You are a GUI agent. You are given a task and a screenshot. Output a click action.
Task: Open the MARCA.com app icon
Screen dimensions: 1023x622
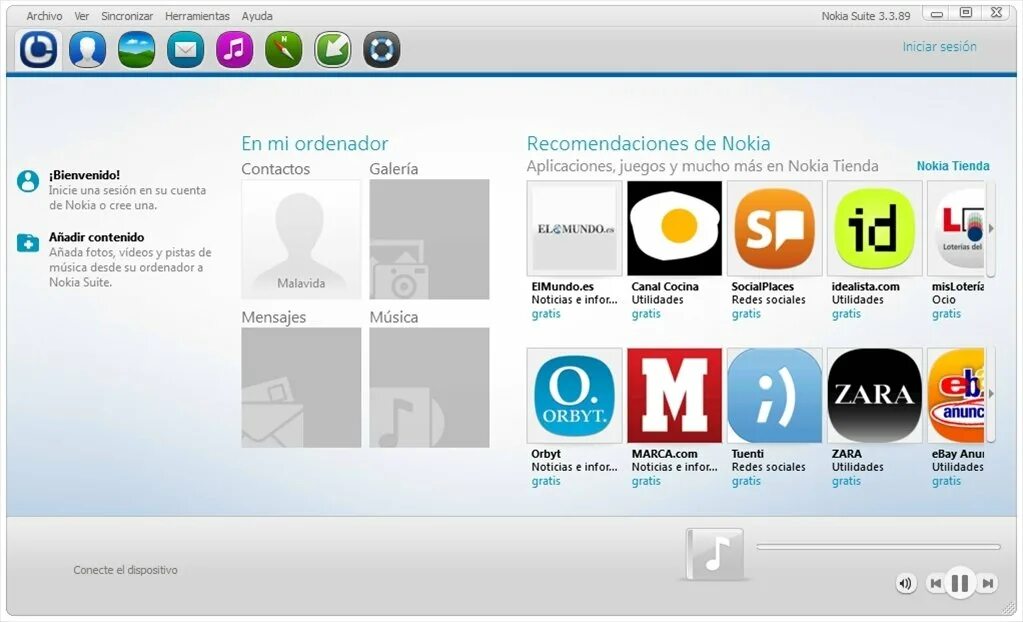coord(675,396)
